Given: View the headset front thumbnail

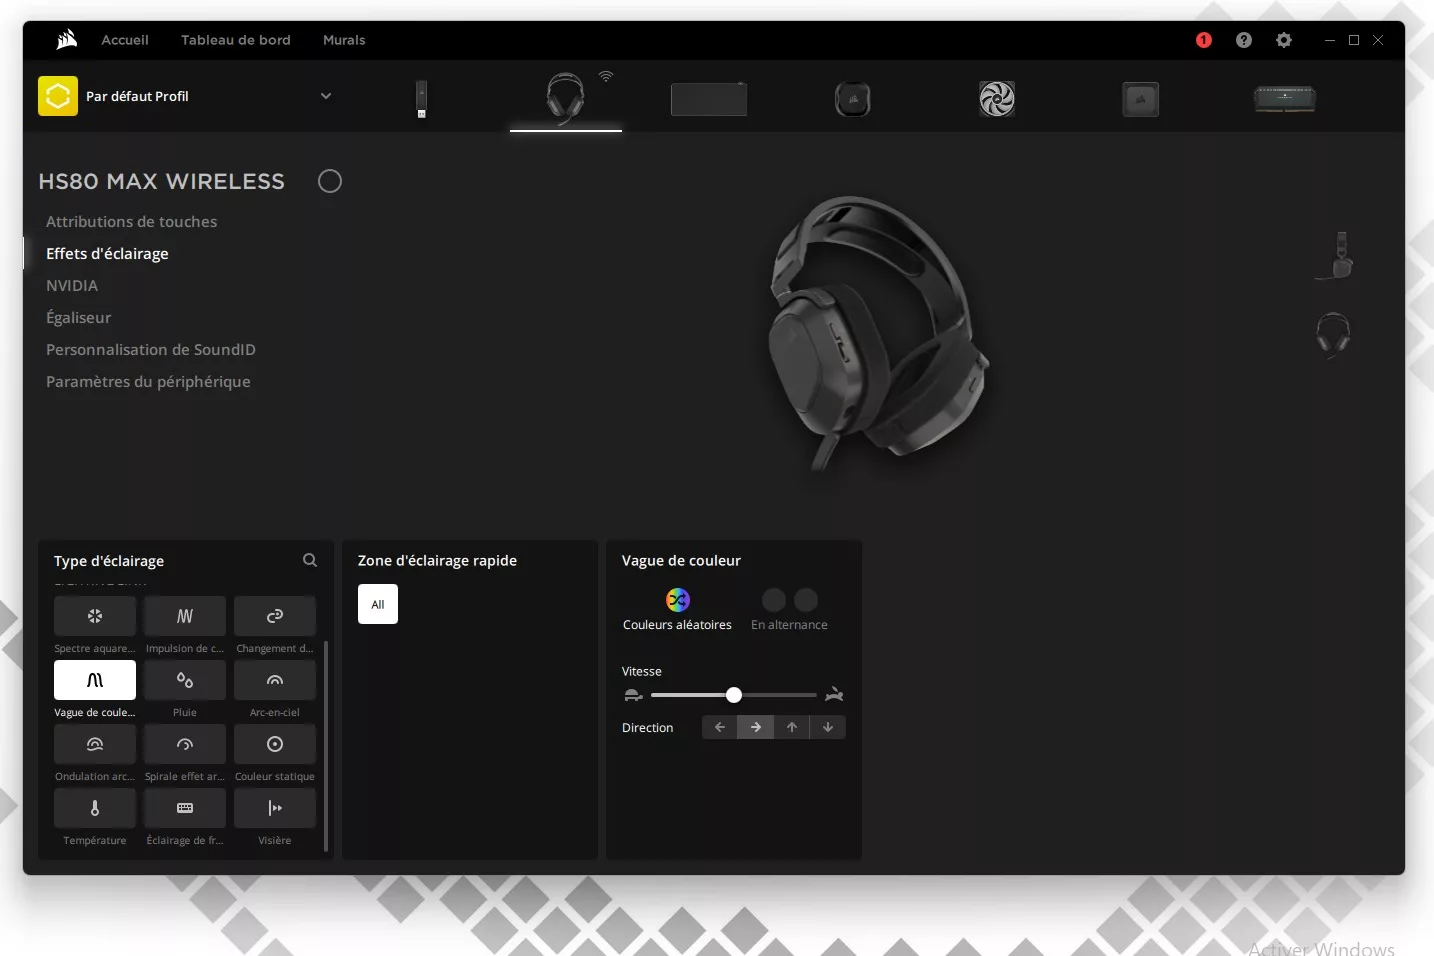Looking at the screenshot, I should click(1333, 335).
